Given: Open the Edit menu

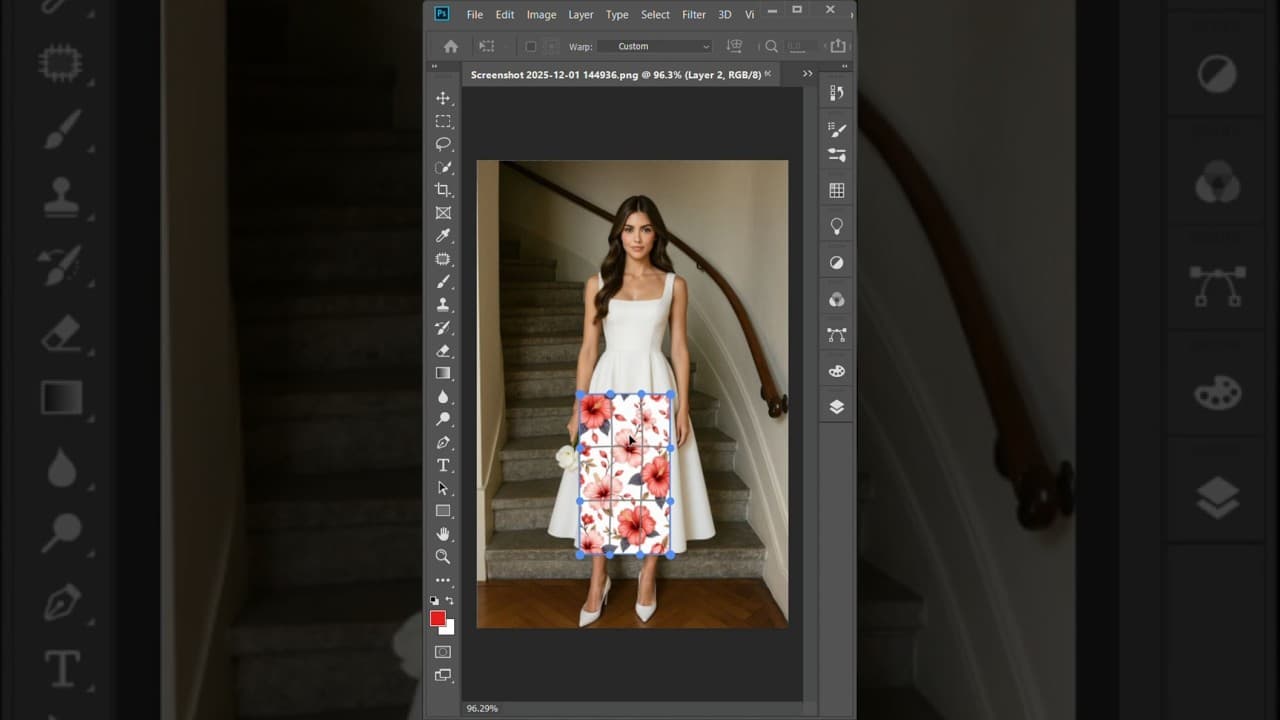Looking at the screenshot, I should click(x=505, y=15).
